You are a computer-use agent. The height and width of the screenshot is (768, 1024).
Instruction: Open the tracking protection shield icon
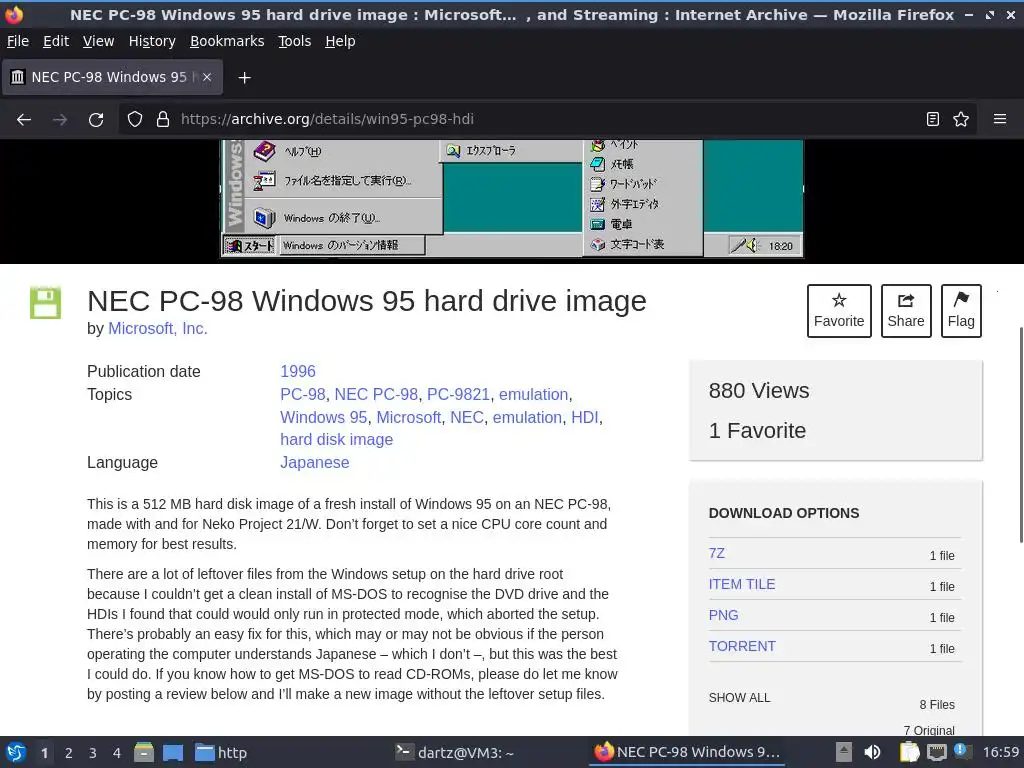[x=135, y=120]
